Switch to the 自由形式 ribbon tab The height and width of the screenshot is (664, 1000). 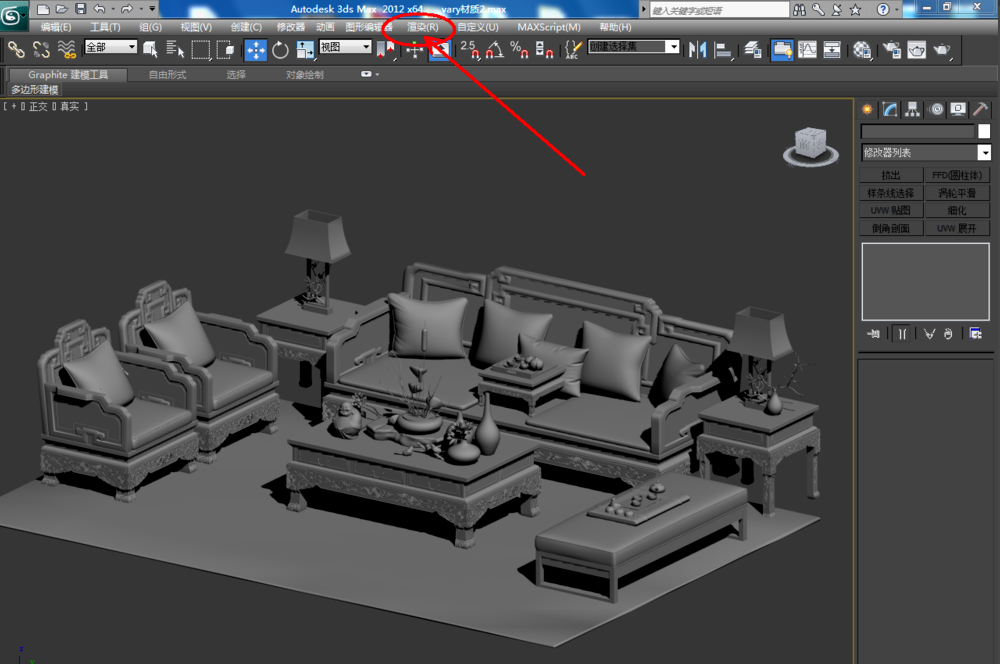(167, 75)
